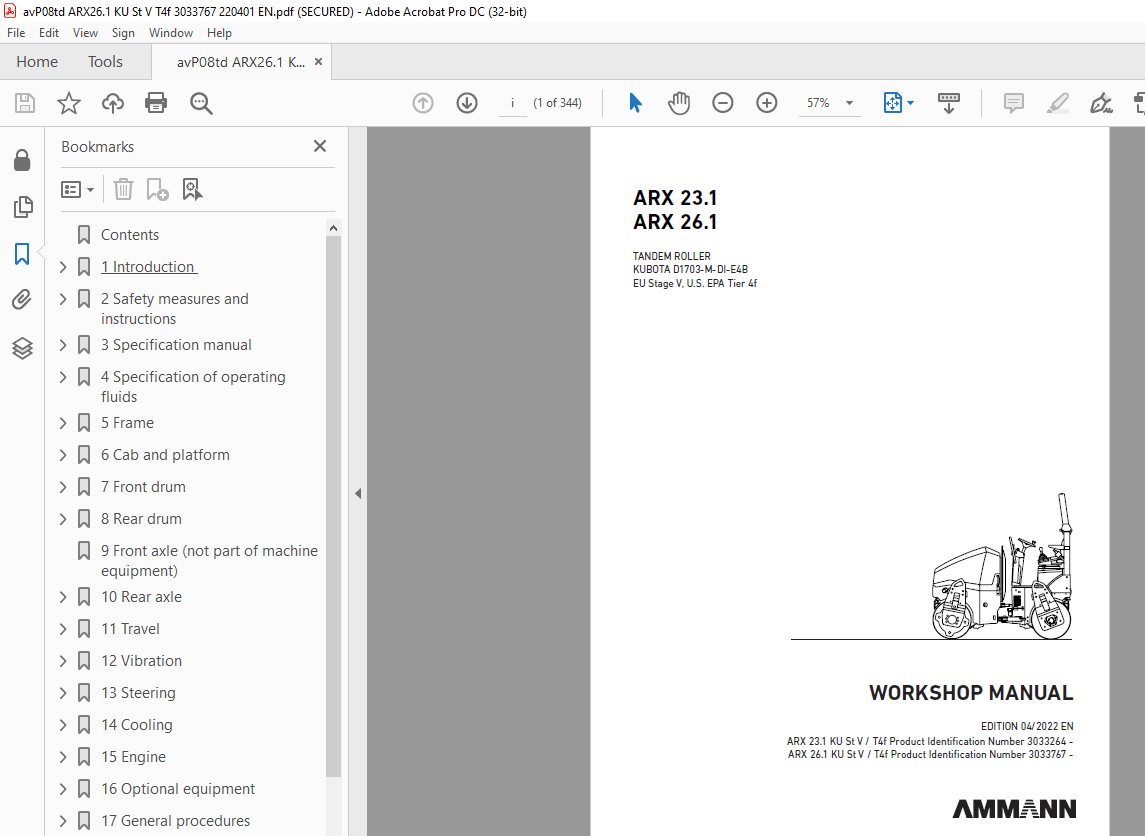Print the document
Viewport: 1145px width, 836px height.
[156, 103]
